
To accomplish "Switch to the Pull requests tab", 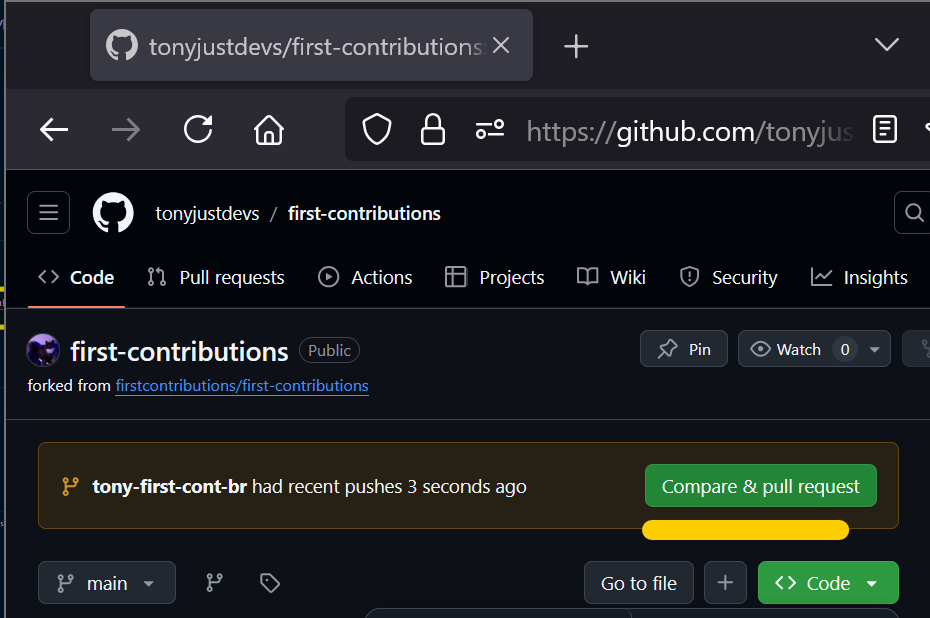I will coord(216,277).
